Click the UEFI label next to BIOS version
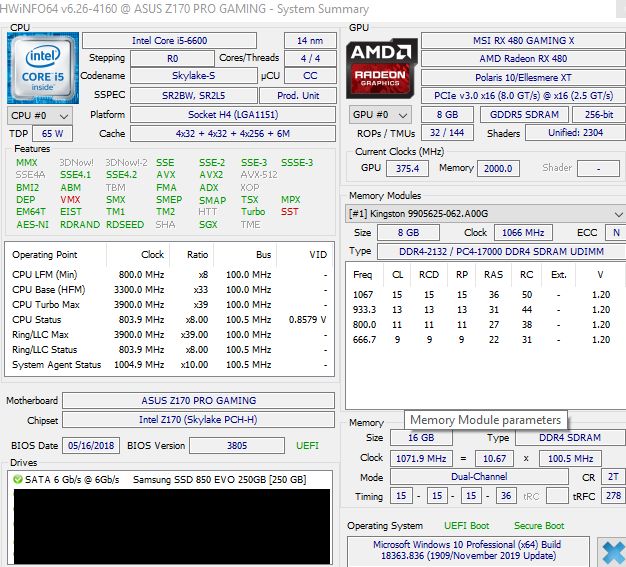The image size is (626, 567). pos(307,446)
